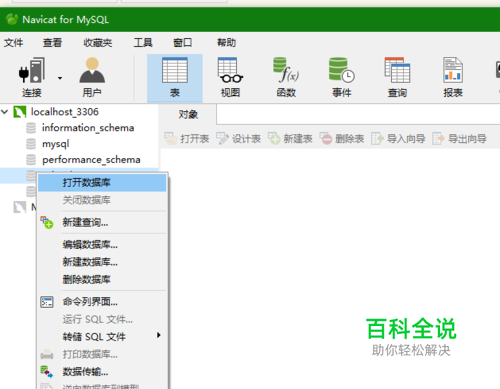This screenshot has height=389, width=500.
Task: Expand the 连接 dropdown arrow
Action: point(60,78)
